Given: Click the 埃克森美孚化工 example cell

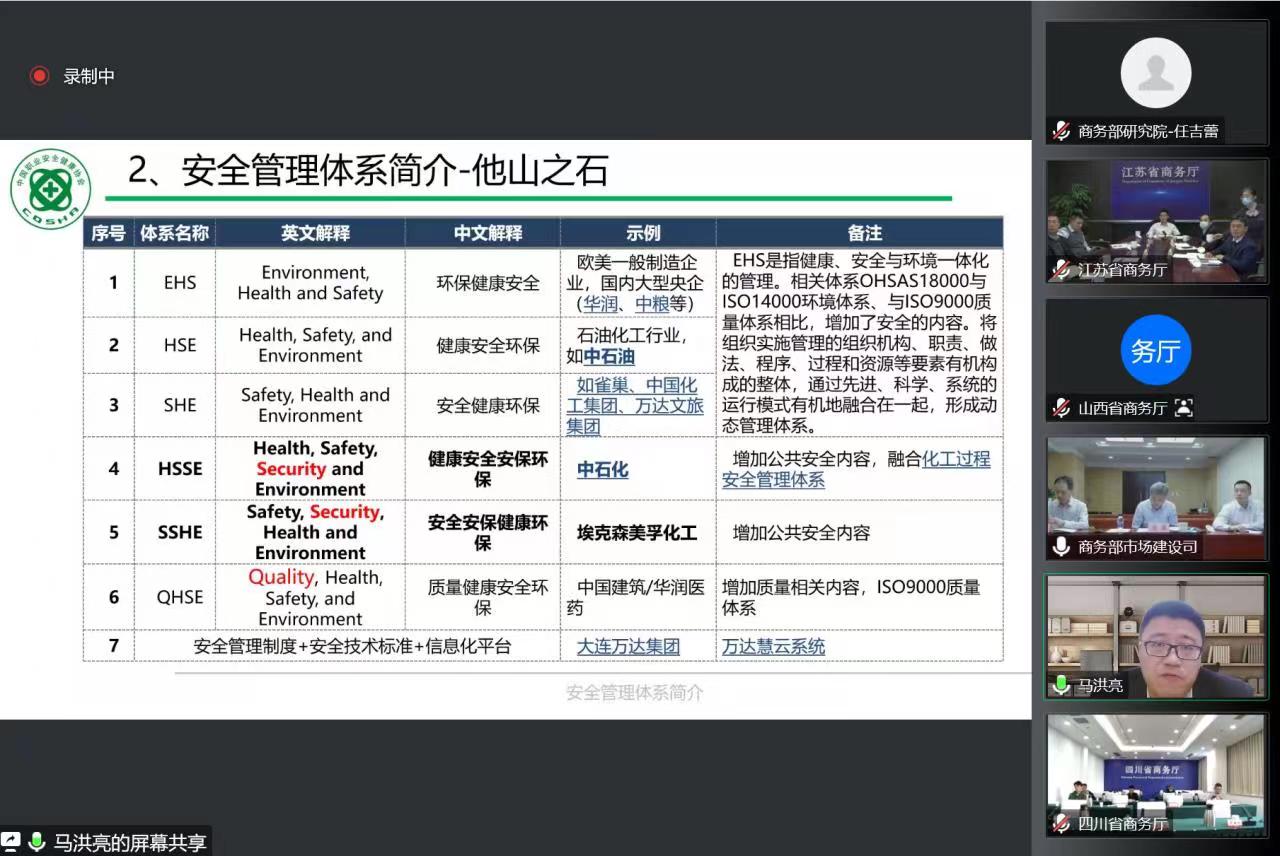Looking at the screenshot, I should click(x=637, y=532).
